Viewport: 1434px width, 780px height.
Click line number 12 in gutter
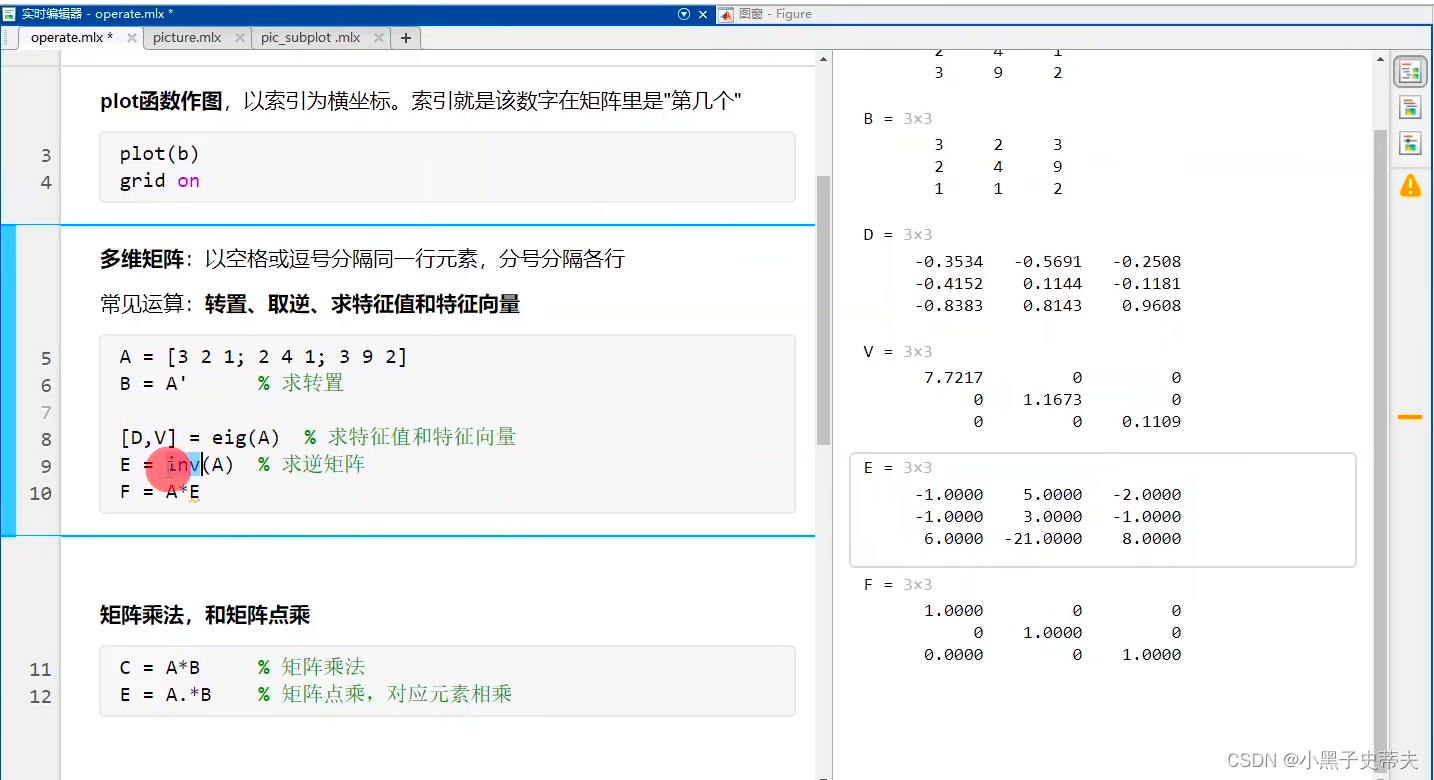point(40,695)
